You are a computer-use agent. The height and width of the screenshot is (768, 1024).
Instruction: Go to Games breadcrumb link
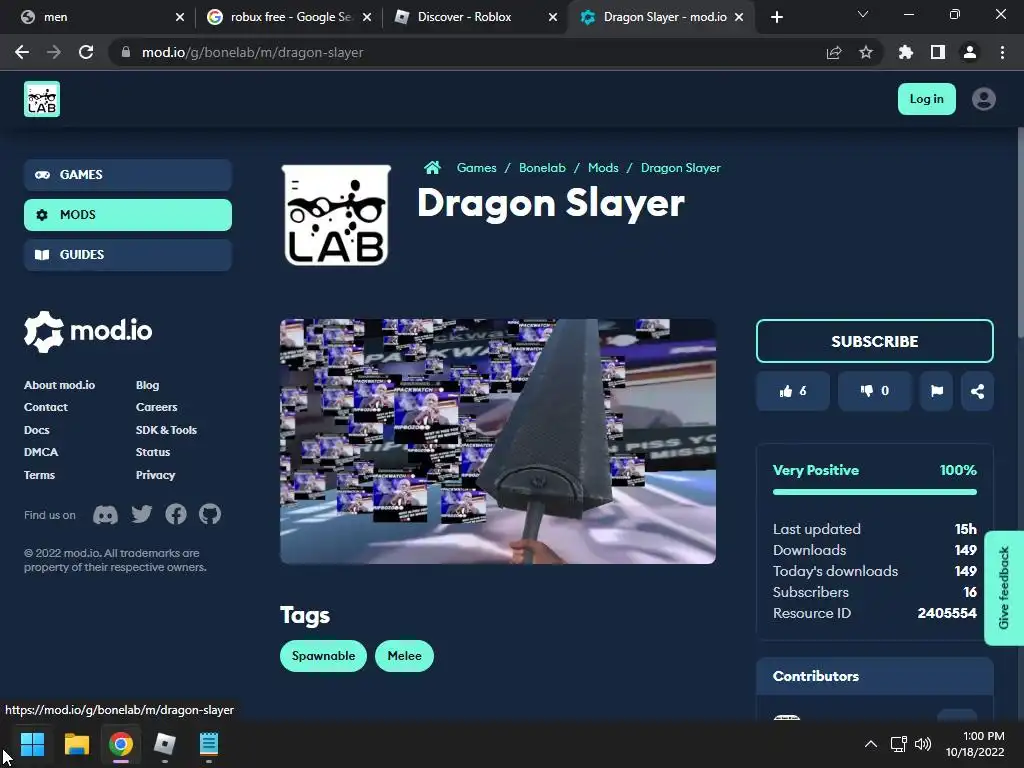coord(477,168)
